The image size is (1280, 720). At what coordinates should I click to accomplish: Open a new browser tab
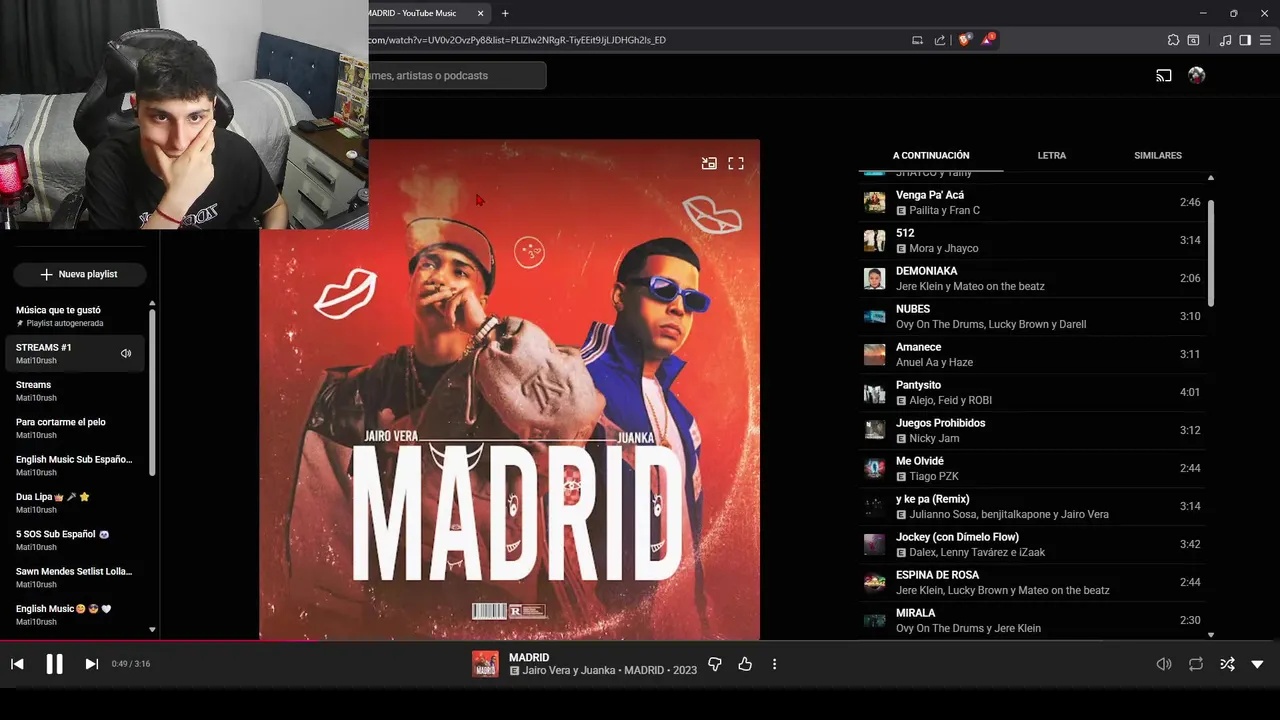pyautogui.click(x=505, y=13)
